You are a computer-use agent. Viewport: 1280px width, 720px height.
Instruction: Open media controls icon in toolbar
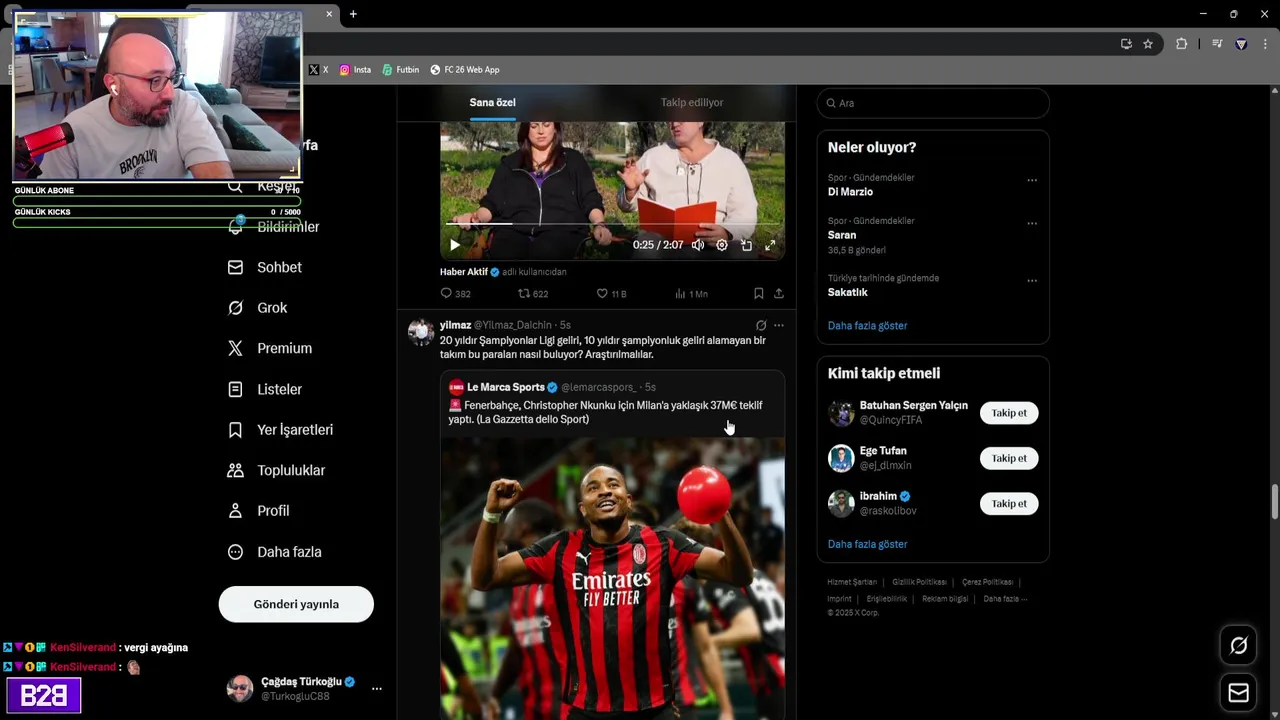pyautogui.click(x=1217, y=44)
